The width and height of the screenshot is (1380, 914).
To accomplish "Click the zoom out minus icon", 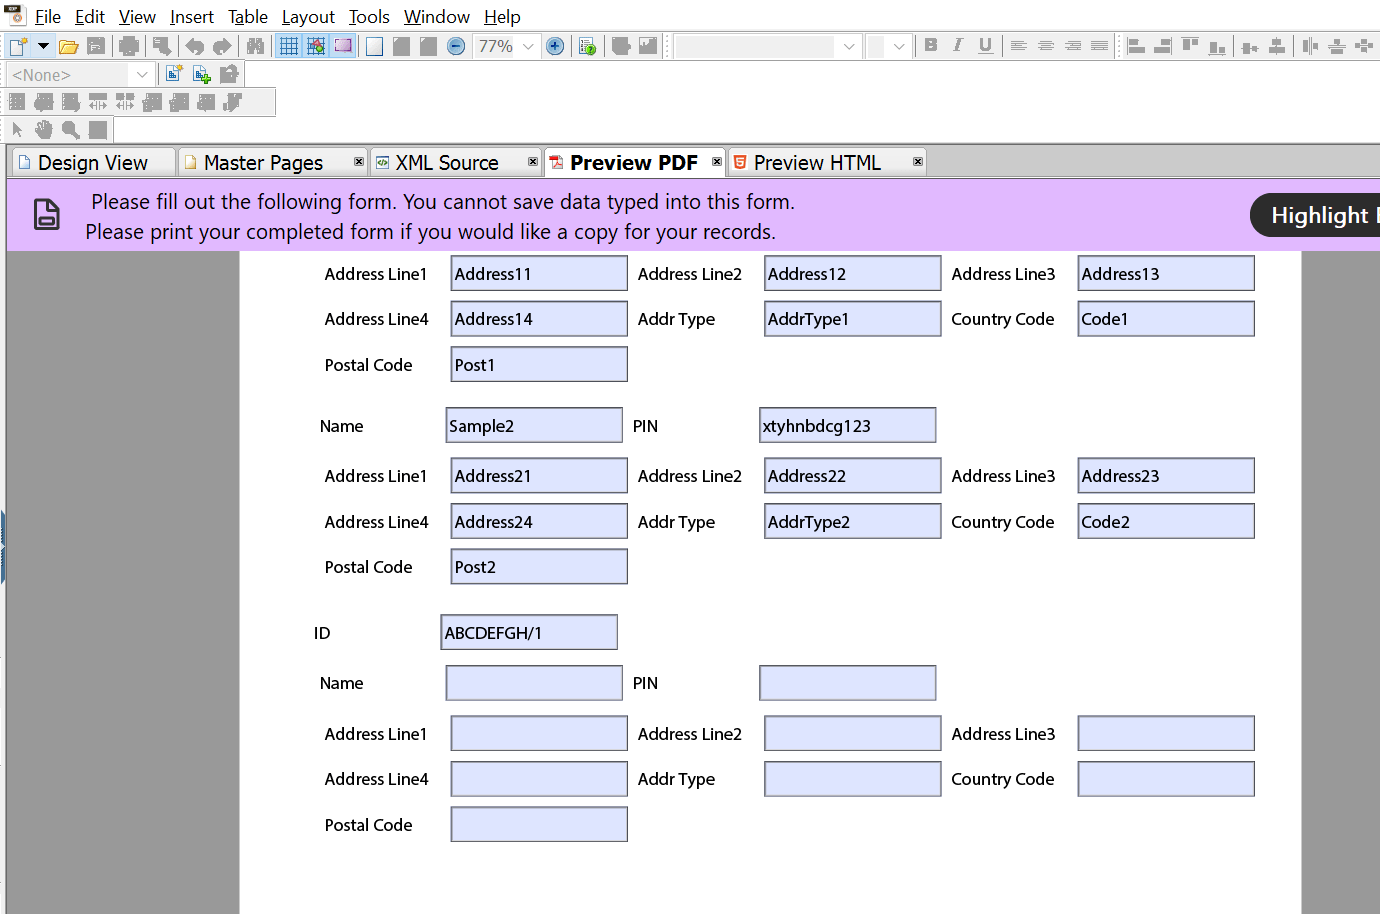I will pos(455,45).
